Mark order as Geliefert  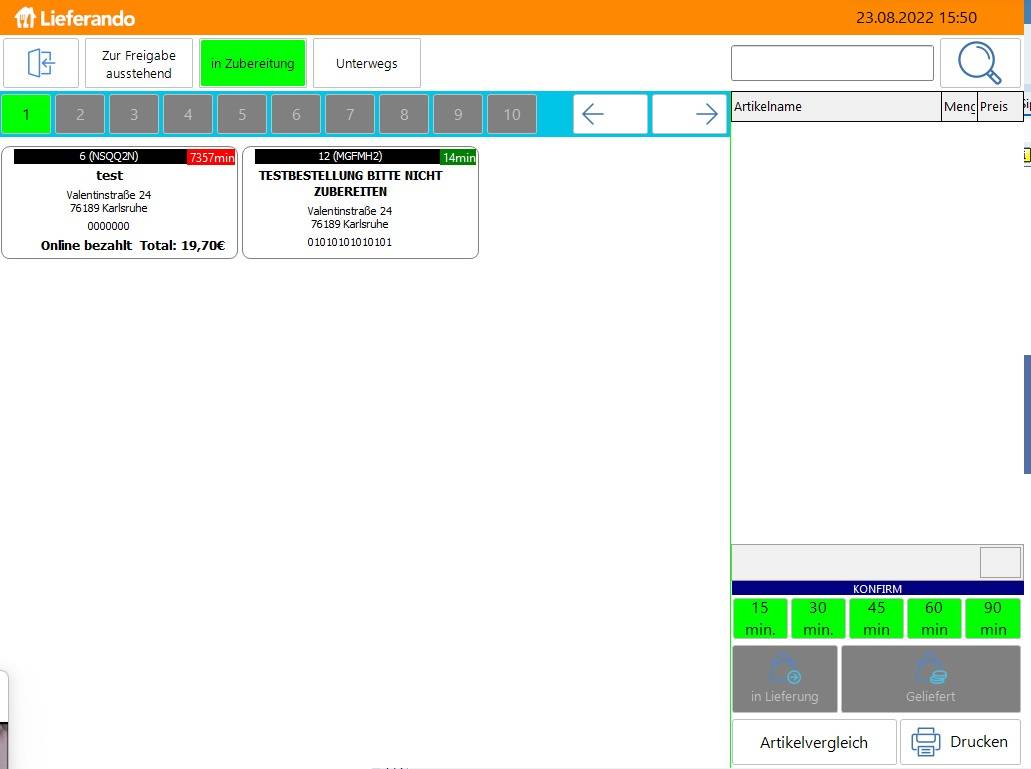click(930, 679)
